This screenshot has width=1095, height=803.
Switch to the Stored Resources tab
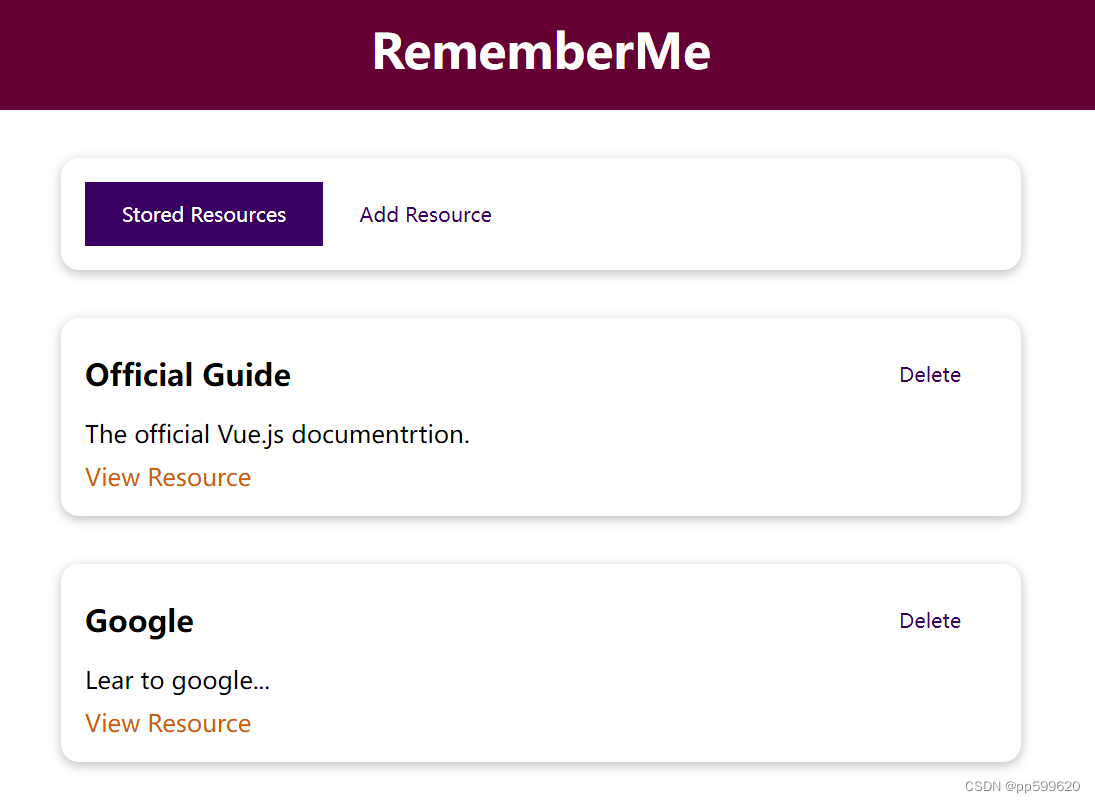(204, 214)
